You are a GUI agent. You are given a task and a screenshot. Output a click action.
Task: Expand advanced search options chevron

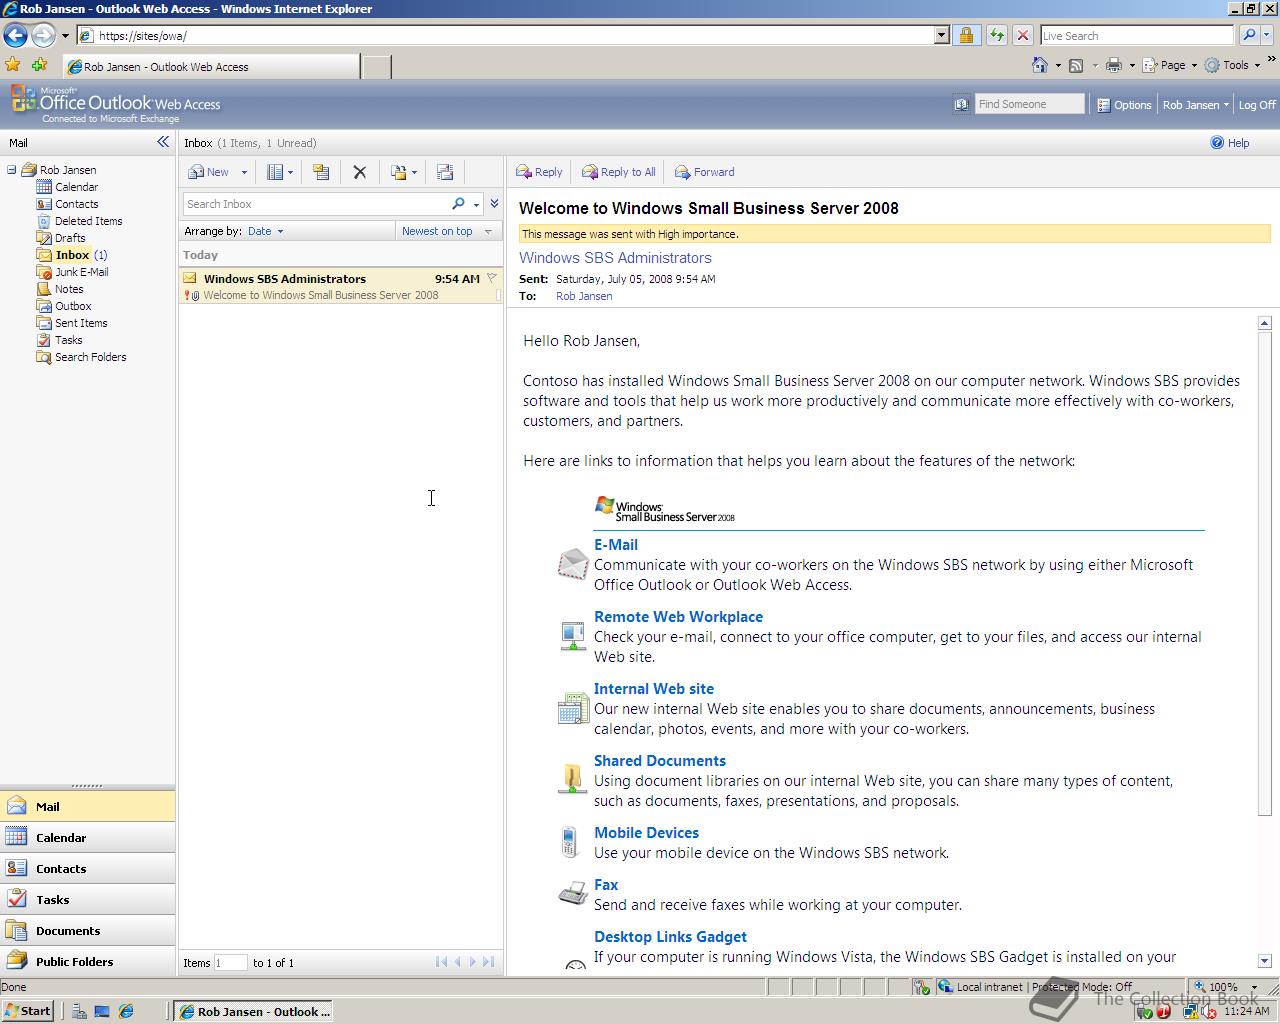pyautogui.click(x=494, y=204)
